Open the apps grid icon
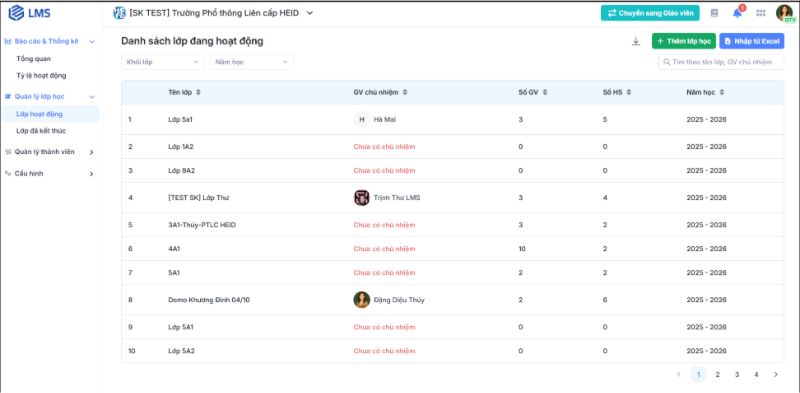This screenshot has height=393, width=800. point(761,13)
